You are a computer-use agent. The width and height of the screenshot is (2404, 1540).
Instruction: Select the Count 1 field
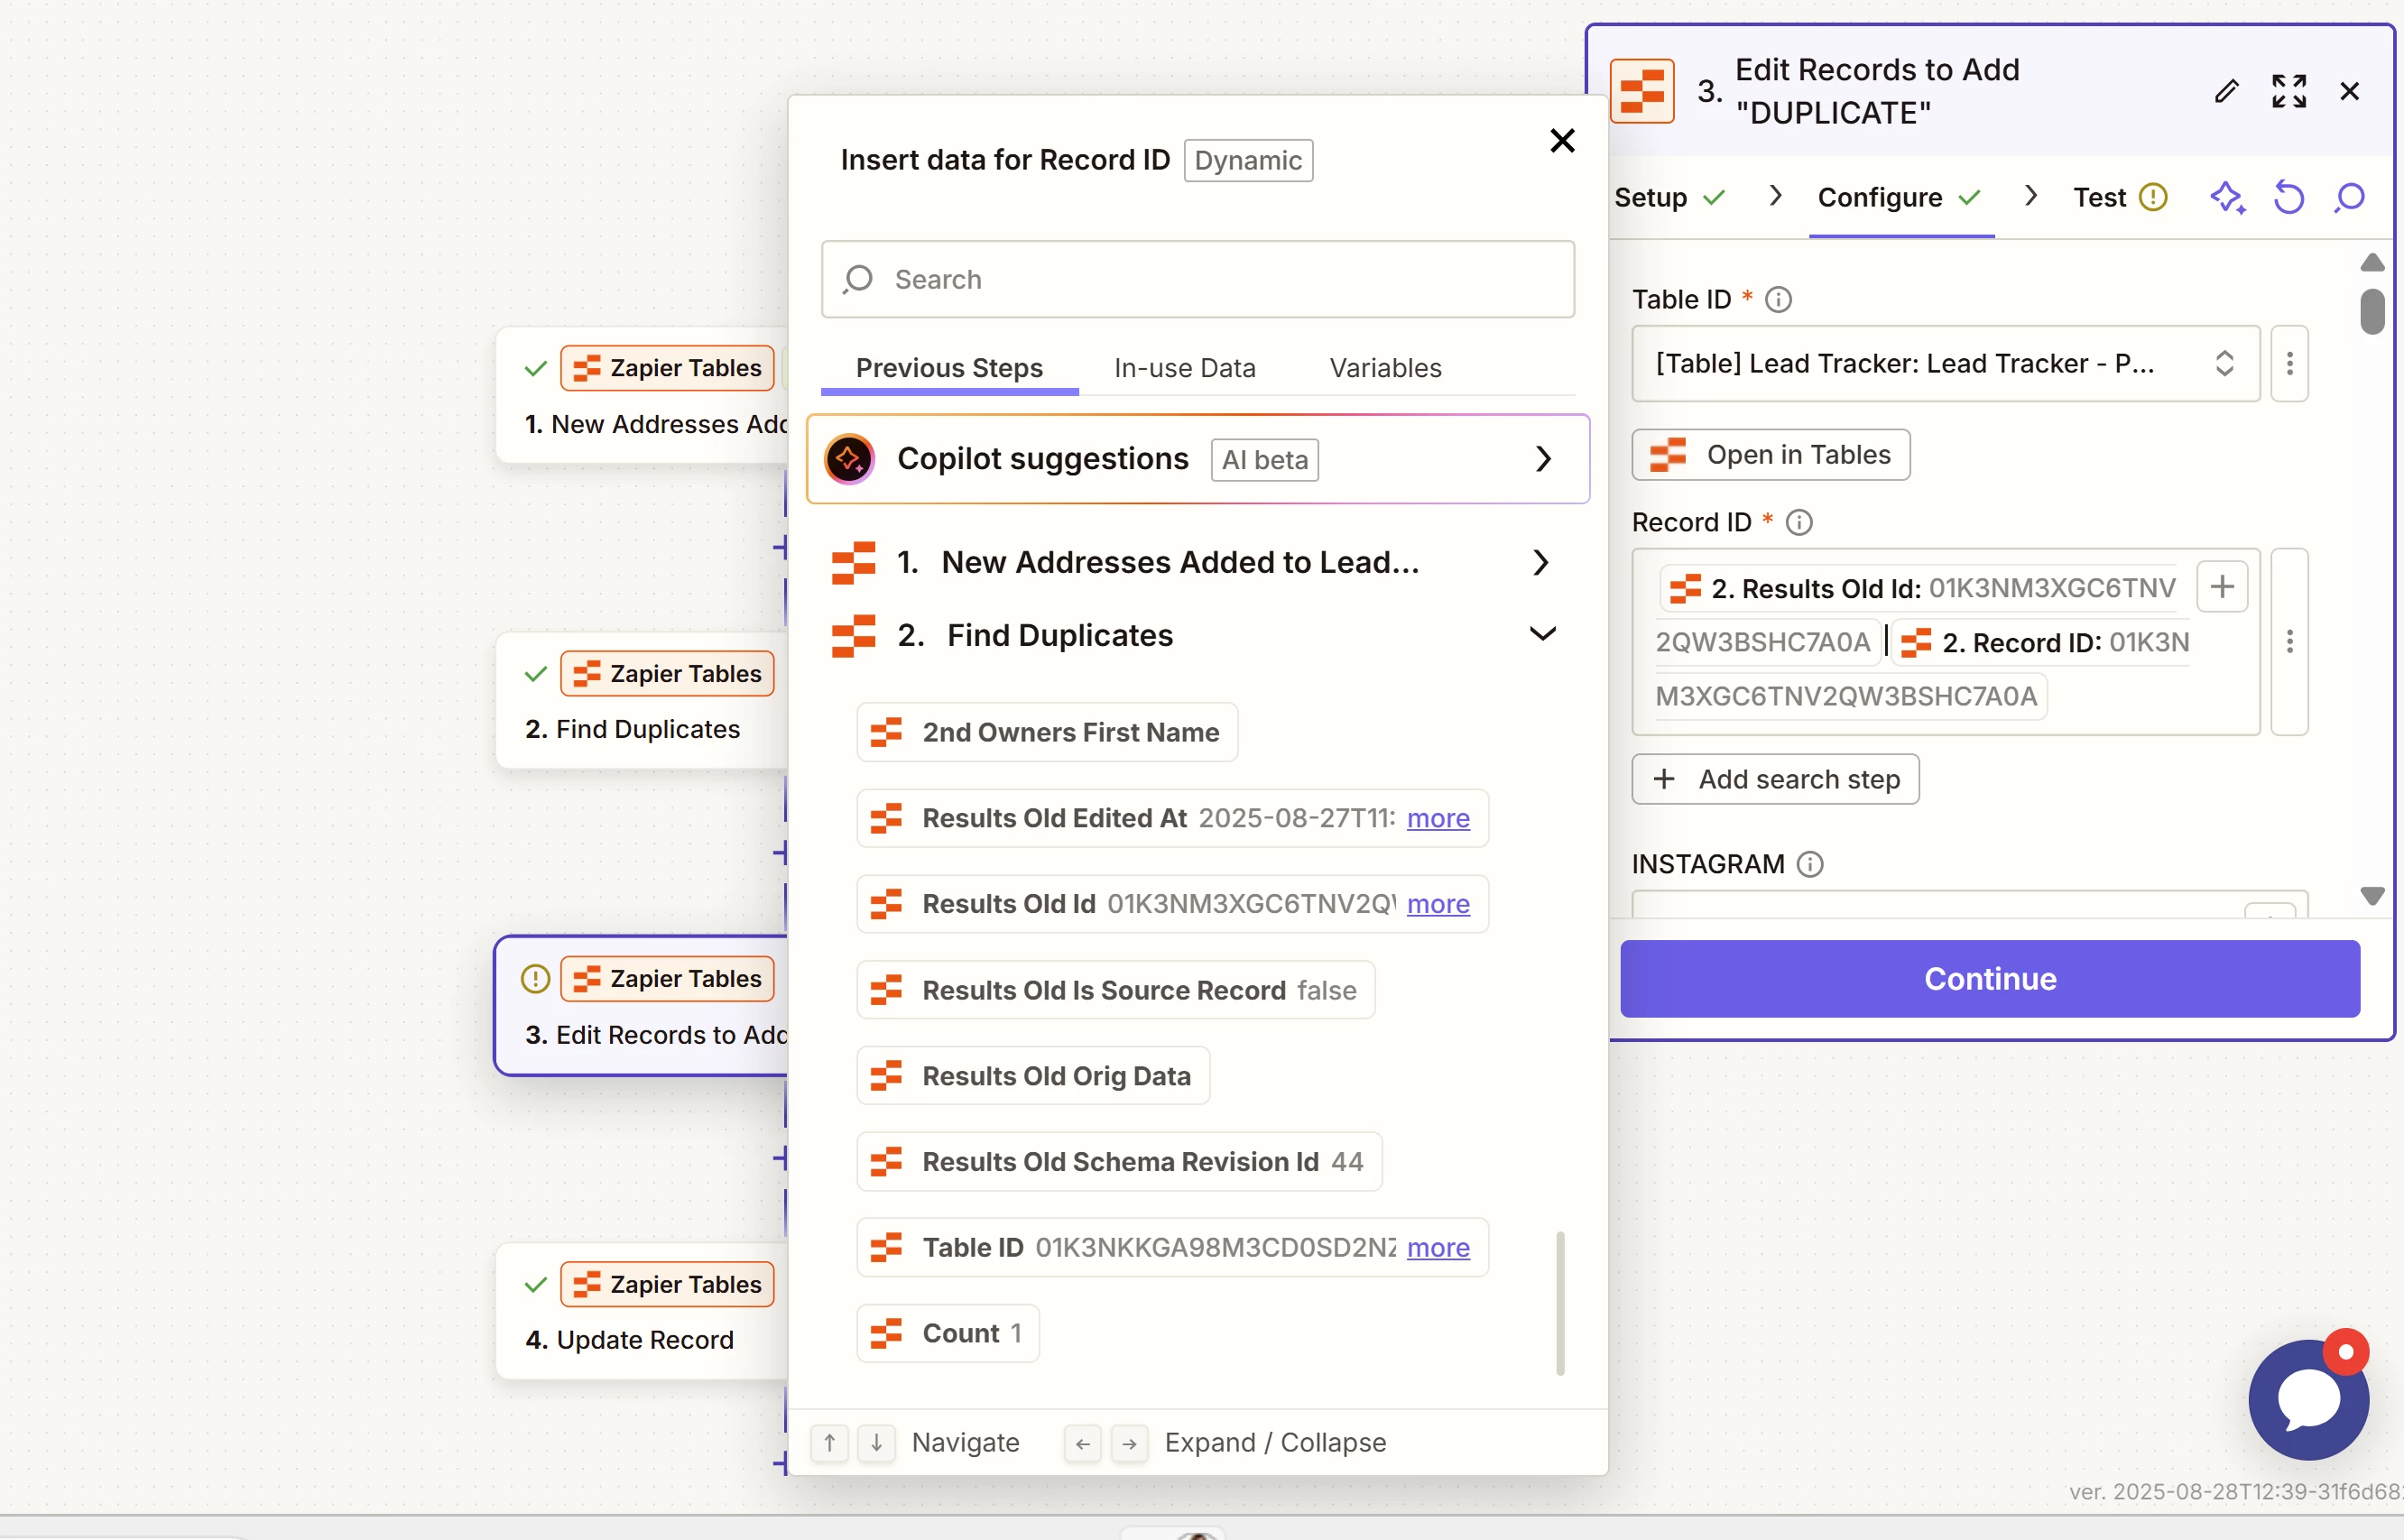947,1334
